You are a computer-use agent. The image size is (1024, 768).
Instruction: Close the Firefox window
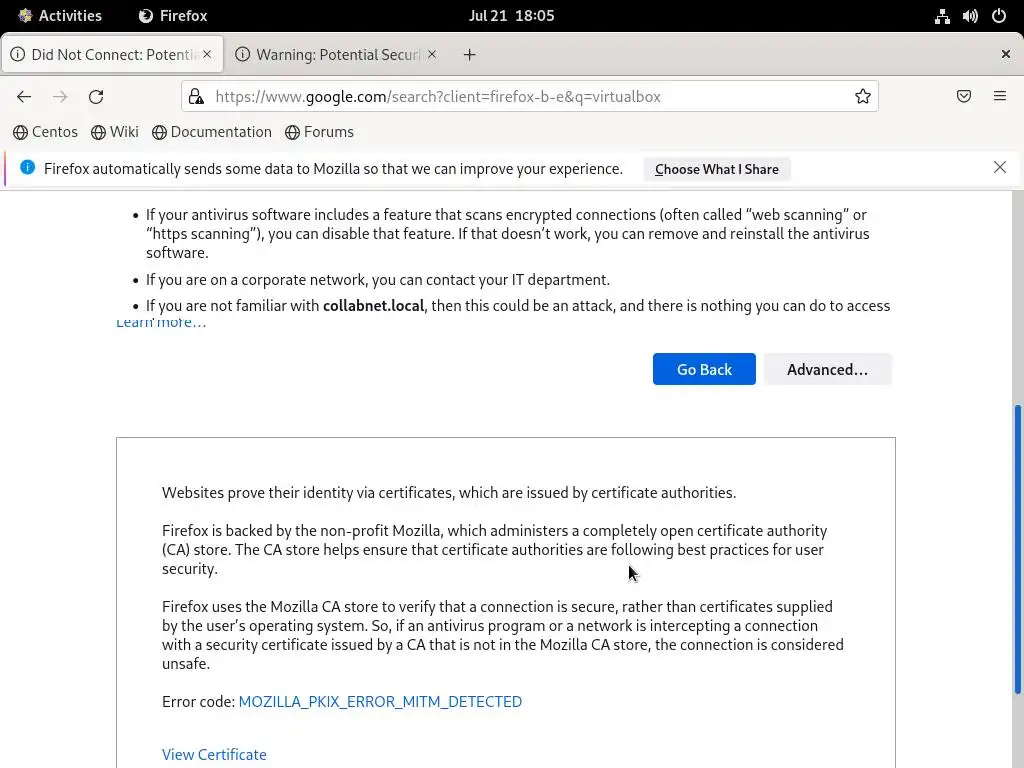pos(1006,54)
